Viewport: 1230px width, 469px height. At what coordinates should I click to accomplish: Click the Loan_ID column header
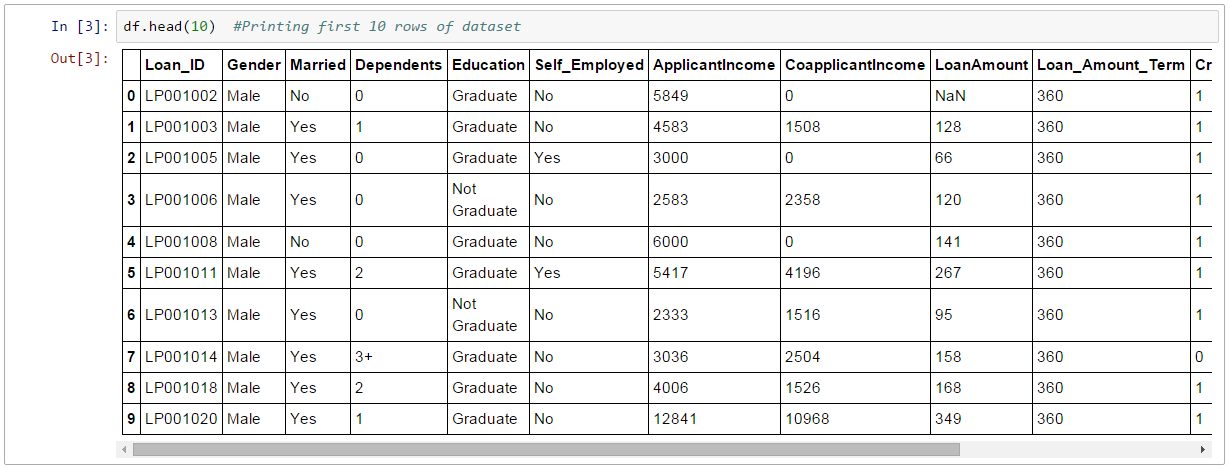(x=175, y=65)
